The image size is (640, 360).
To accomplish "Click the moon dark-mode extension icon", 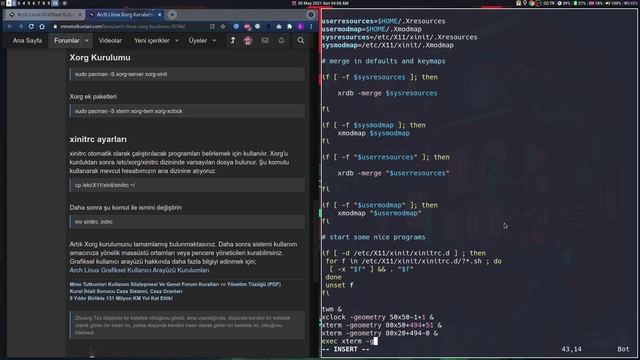I will [268, 27].
